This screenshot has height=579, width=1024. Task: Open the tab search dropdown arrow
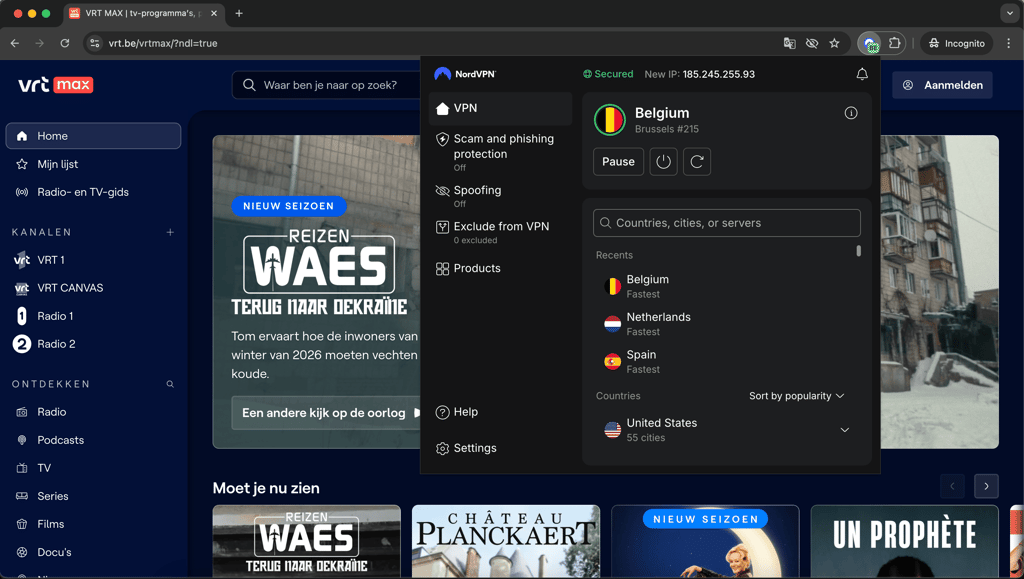point(1010,13)
